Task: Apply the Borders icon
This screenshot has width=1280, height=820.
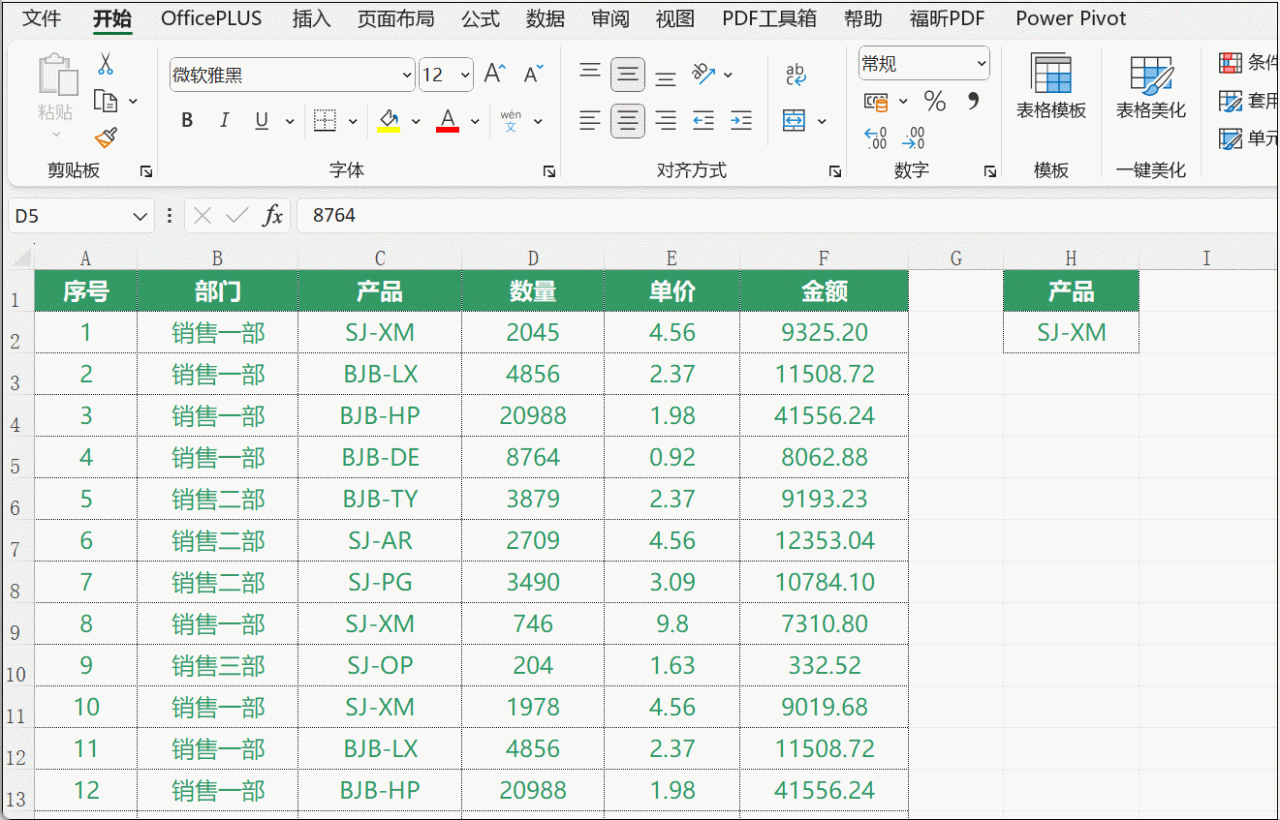Action: 325,121
